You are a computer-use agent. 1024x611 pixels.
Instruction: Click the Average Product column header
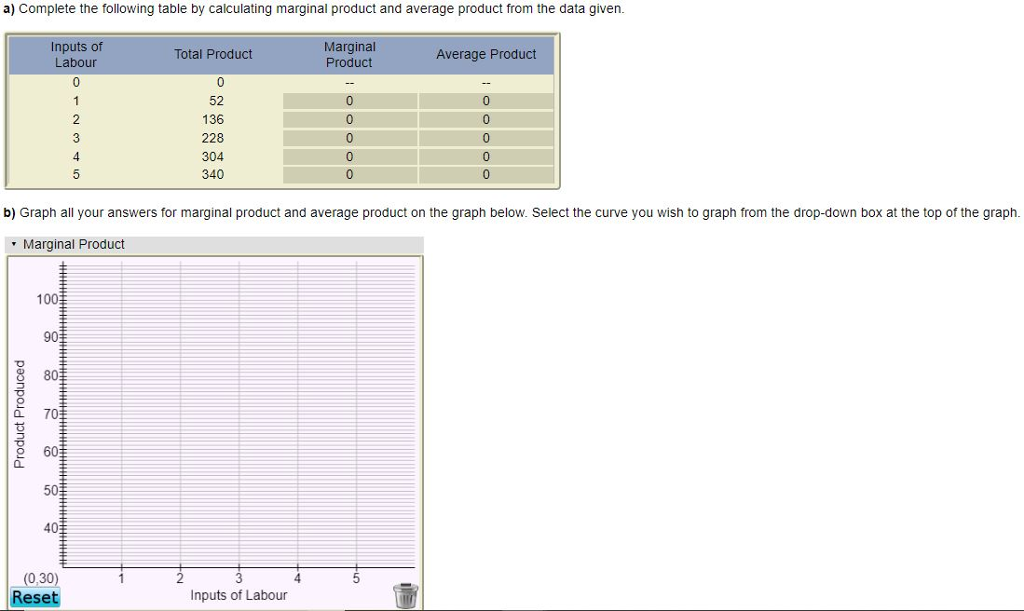point(486,54)
